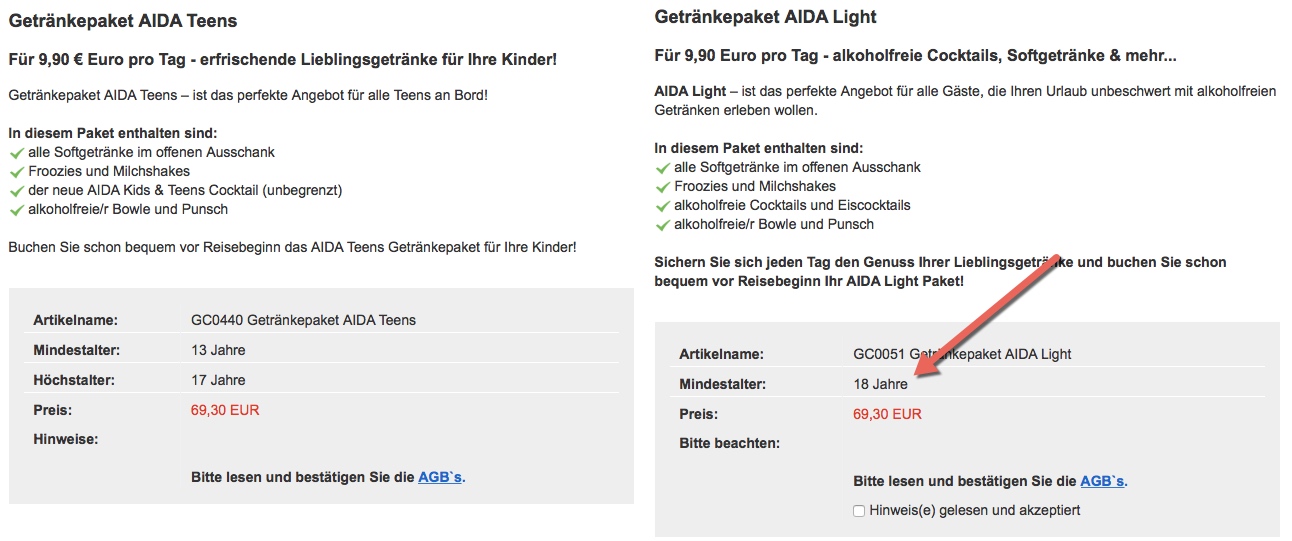Viewport: 1292px width, 541px height.
Task: Click the checkmark beside Softgetränke in AIDA Teens list
Action: point(16,153)
